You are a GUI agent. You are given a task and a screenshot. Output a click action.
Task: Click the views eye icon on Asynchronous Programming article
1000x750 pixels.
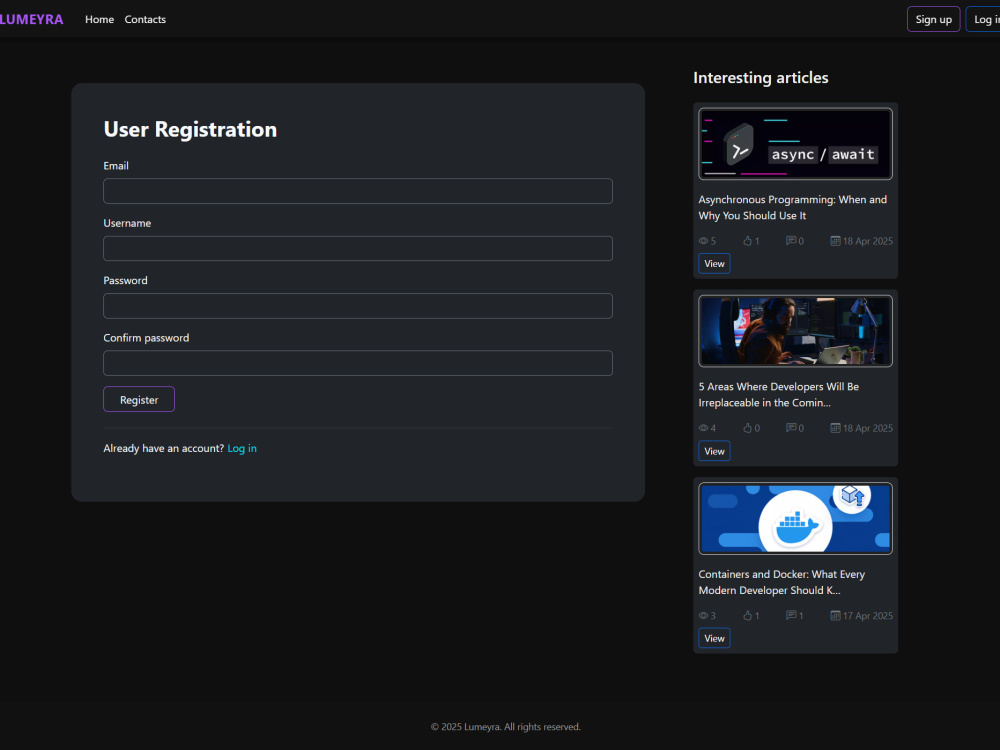[703, 241]
